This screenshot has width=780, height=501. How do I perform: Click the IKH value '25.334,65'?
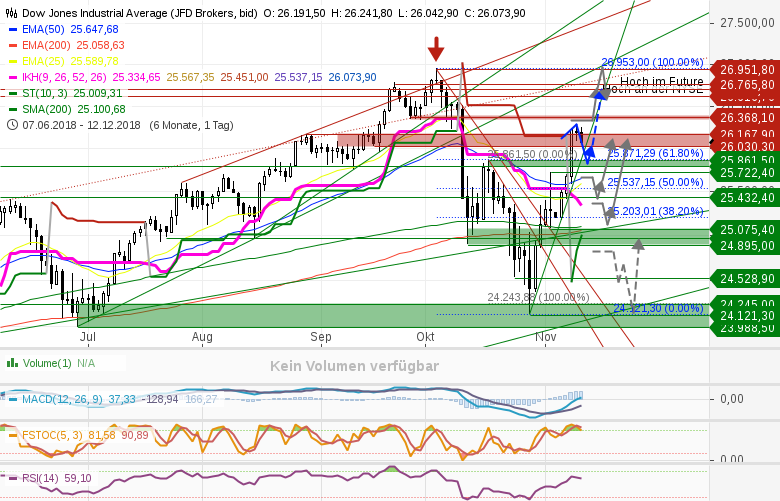136,77
